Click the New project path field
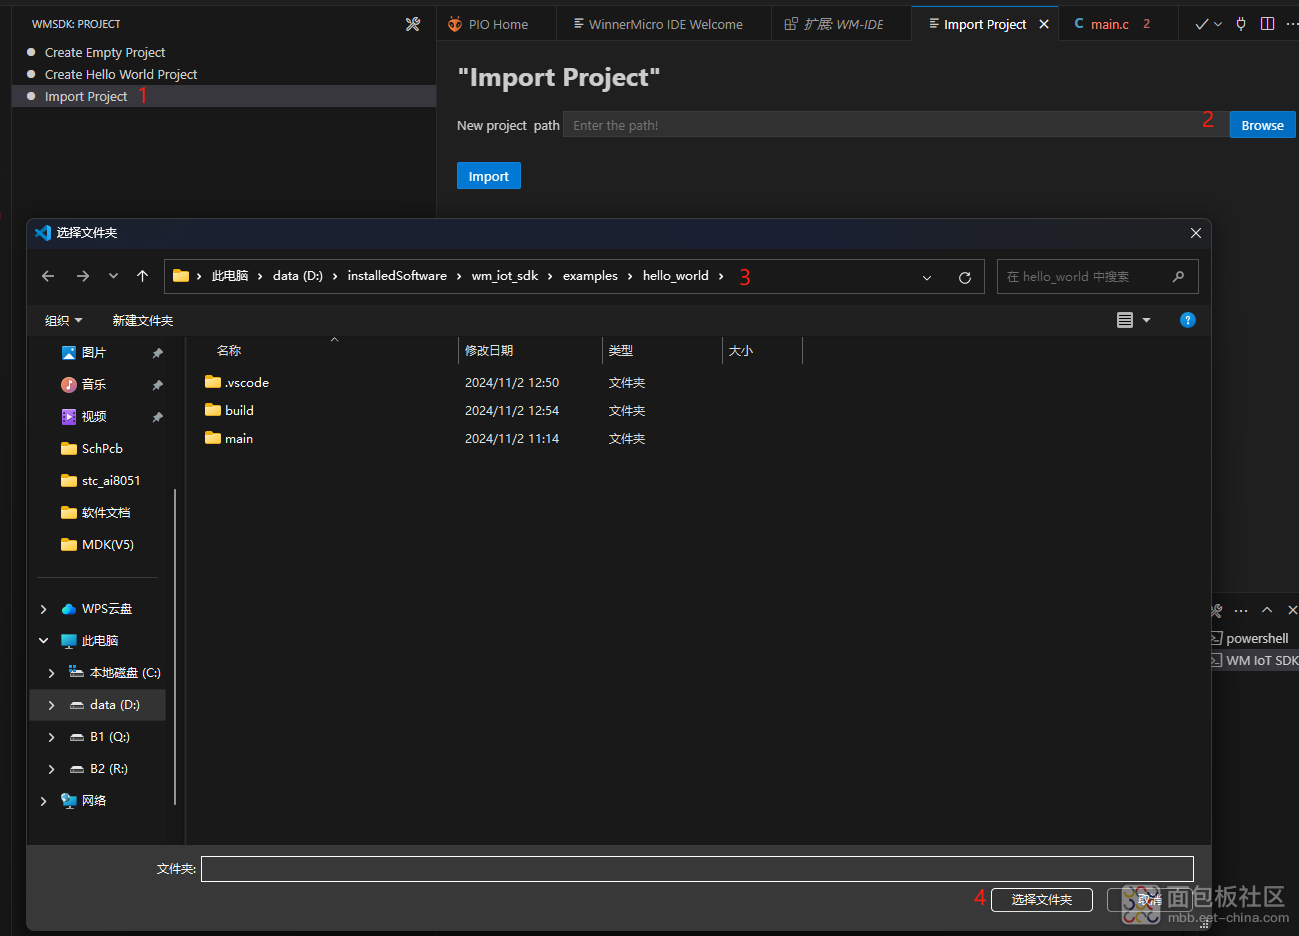1299x936 pixels. 895,125
